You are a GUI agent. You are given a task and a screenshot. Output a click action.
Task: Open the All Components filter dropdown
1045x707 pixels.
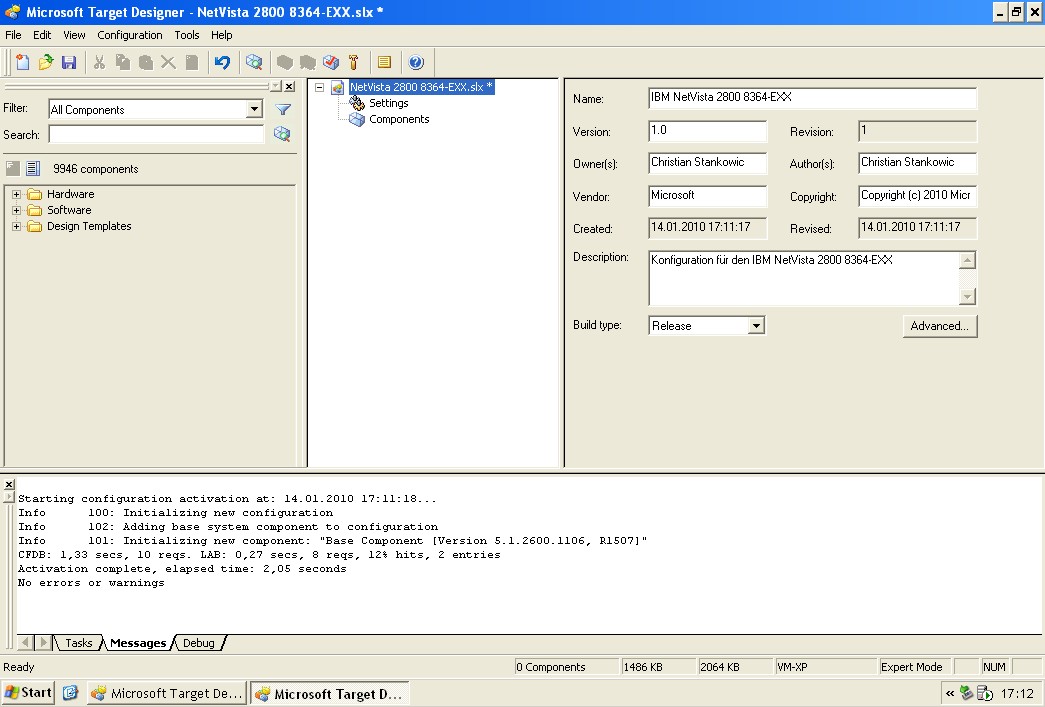[254, 110]
